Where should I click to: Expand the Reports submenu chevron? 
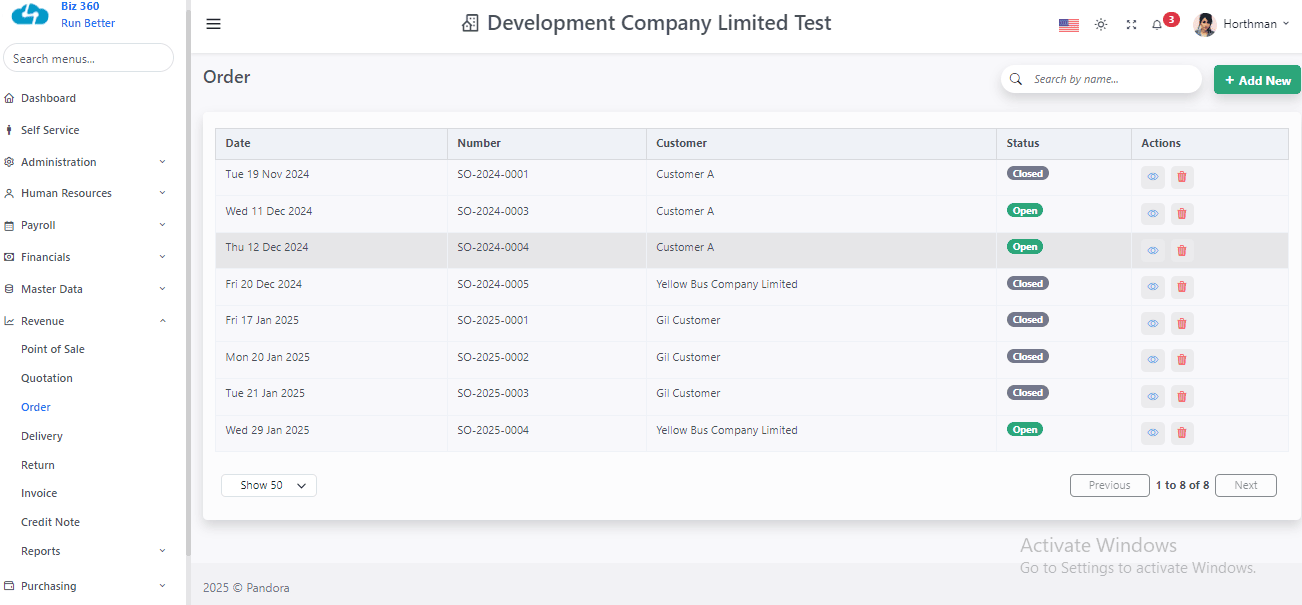[163, 551]
